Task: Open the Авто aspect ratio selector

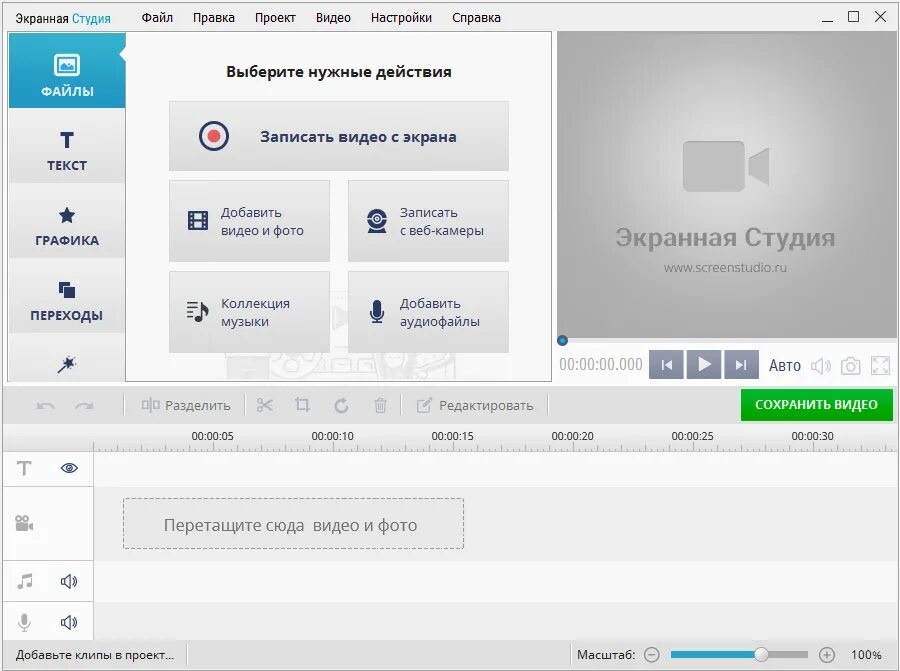Action: [x=785, y=366]
